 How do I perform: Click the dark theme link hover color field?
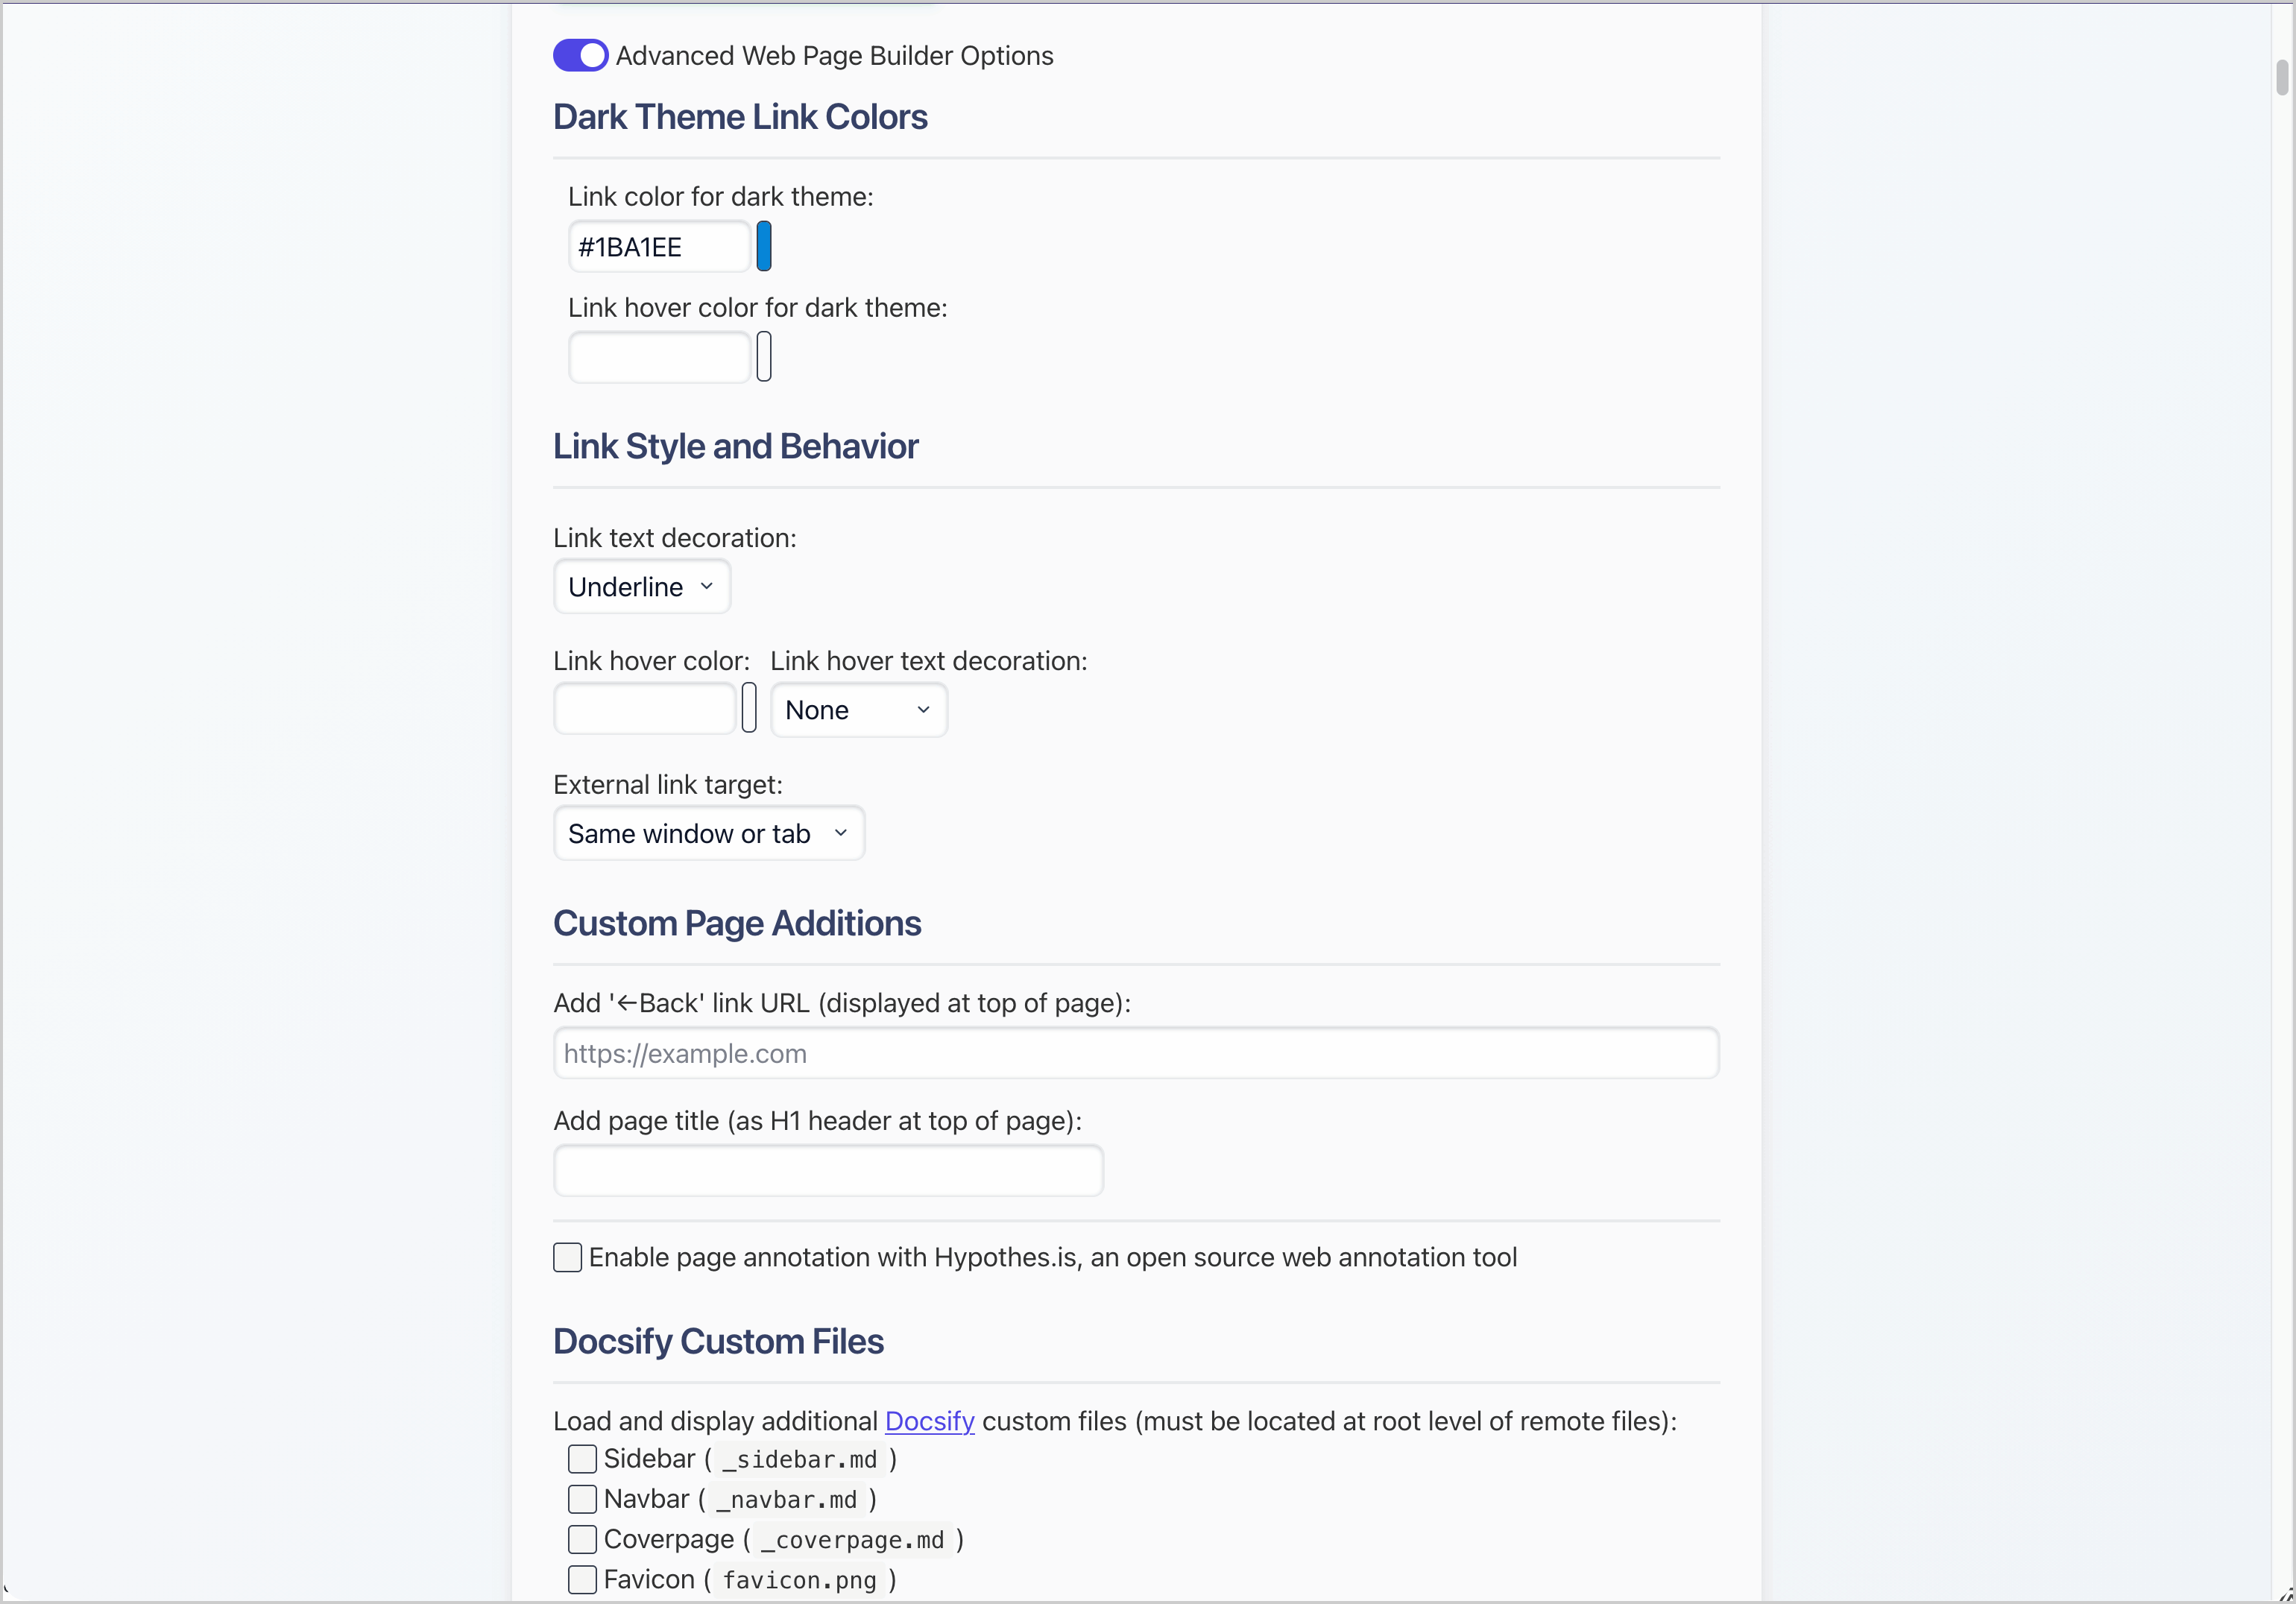coord(658,357)
